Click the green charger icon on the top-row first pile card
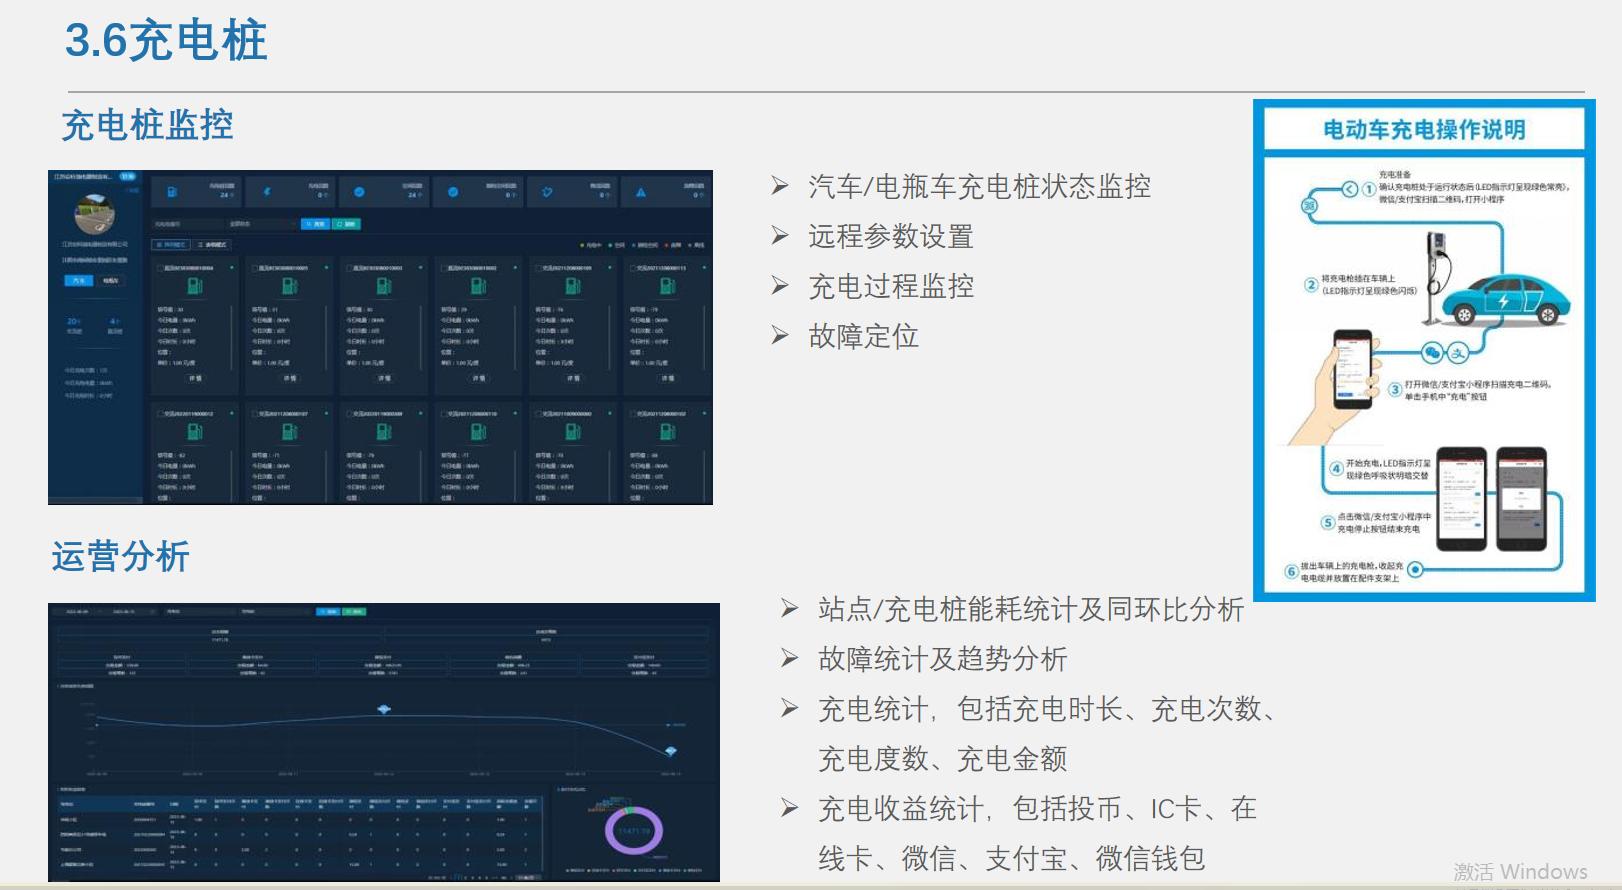The width and height of the screenshot is (1622, 890). (x=195, y=286)
